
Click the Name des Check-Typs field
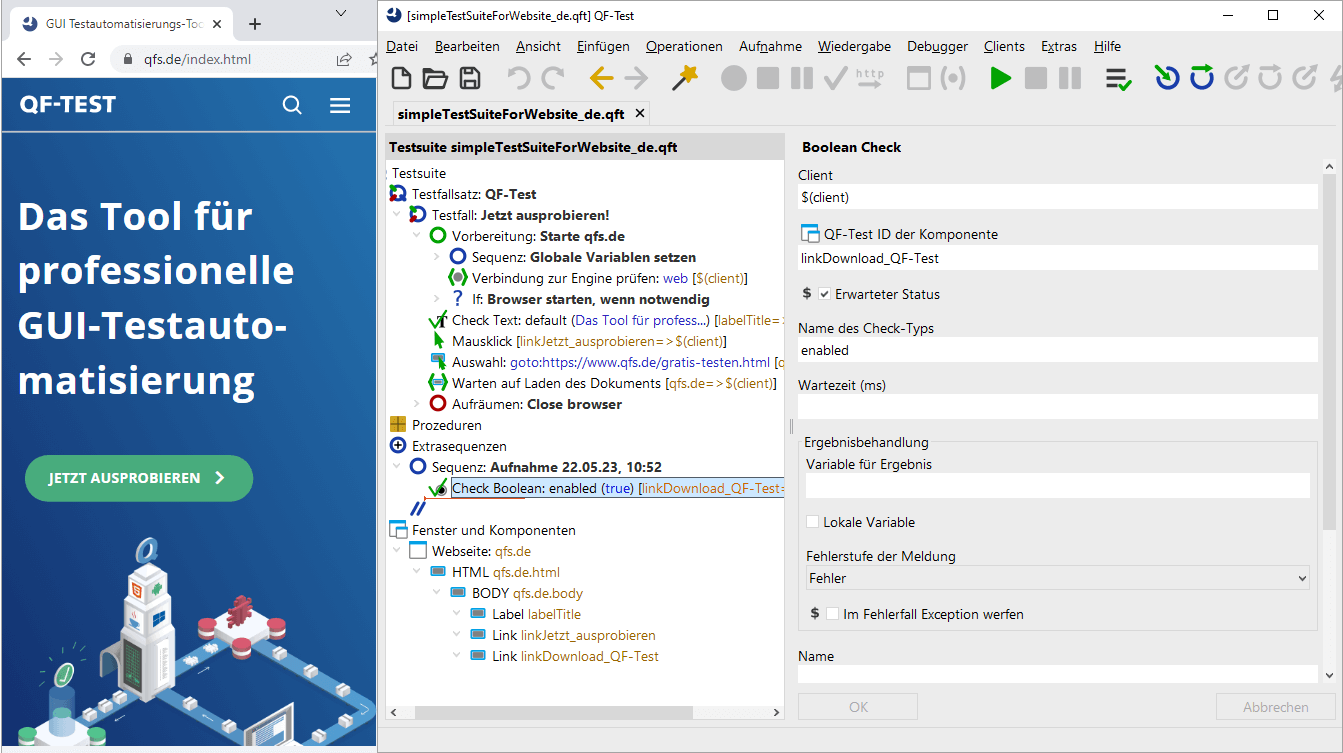[x=1058, y=350]
